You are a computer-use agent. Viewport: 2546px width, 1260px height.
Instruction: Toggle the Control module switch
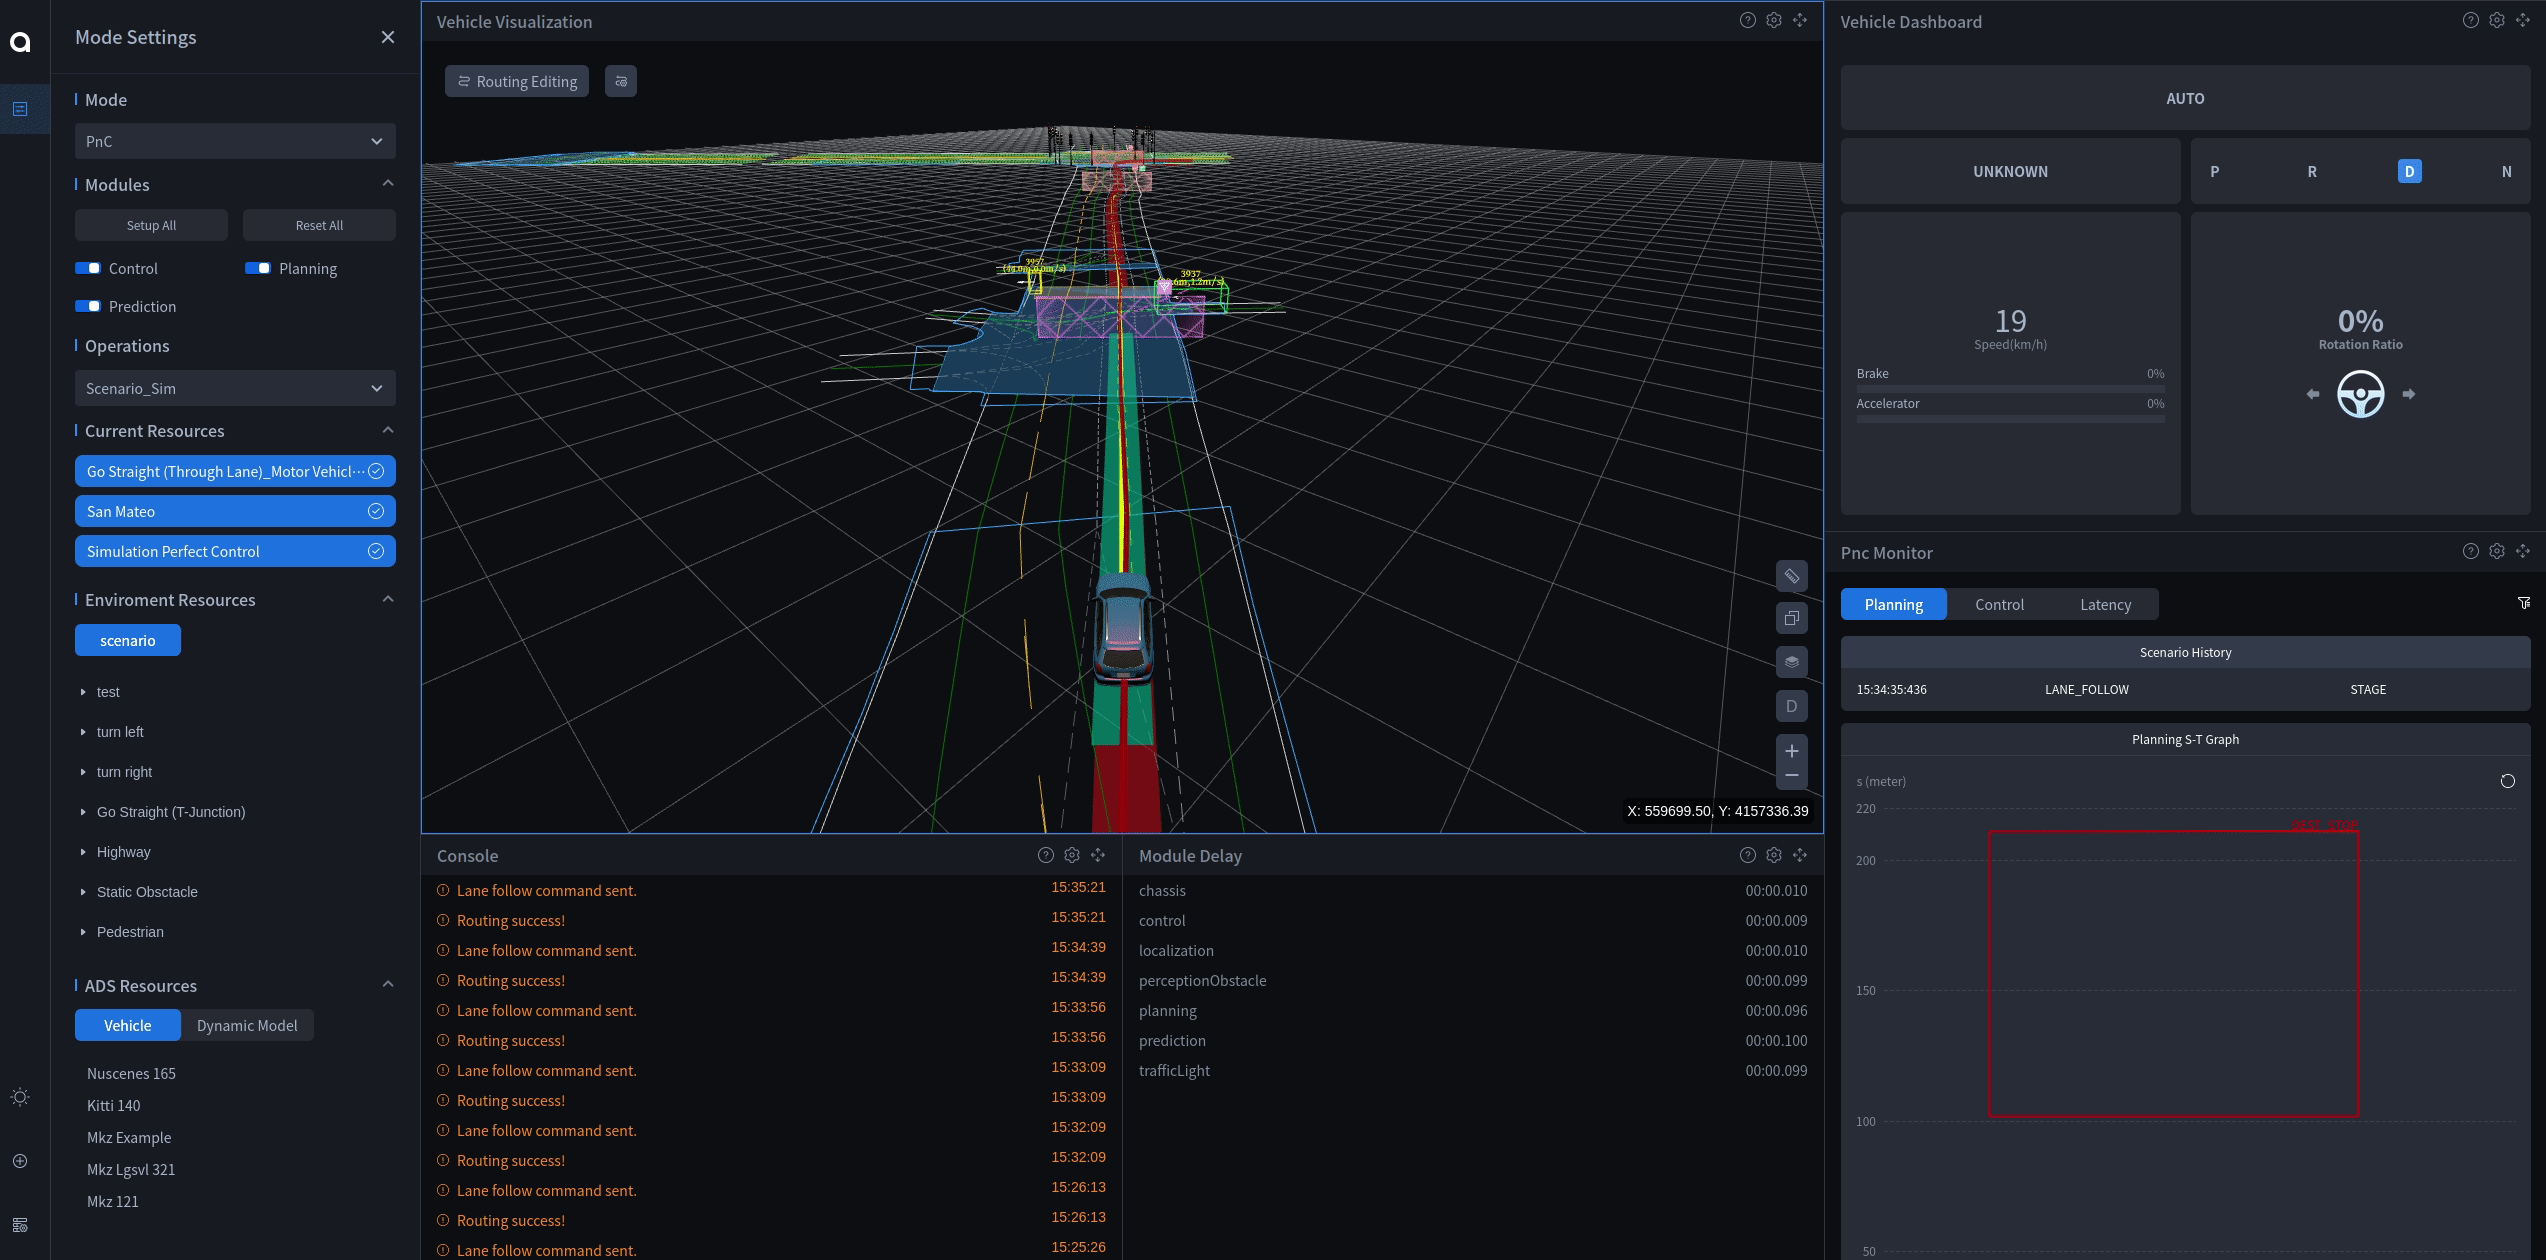click(x=88, y=268)
